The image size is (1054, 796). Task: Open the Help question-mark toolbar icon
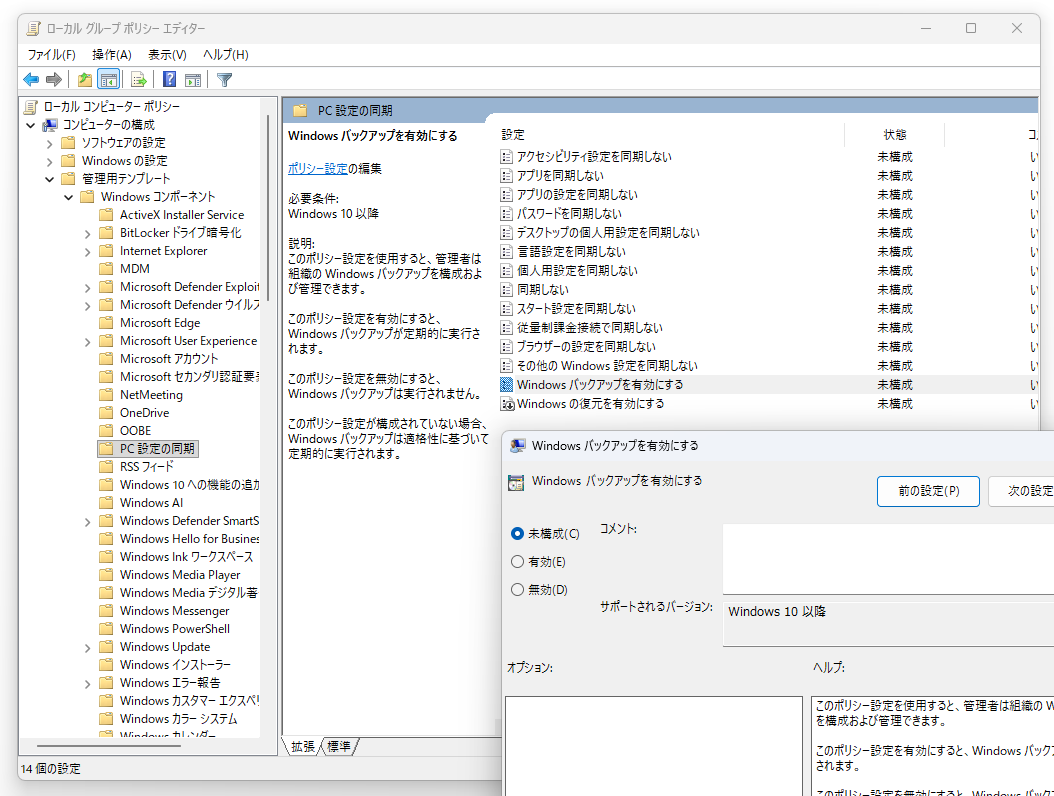pos(169,79)
